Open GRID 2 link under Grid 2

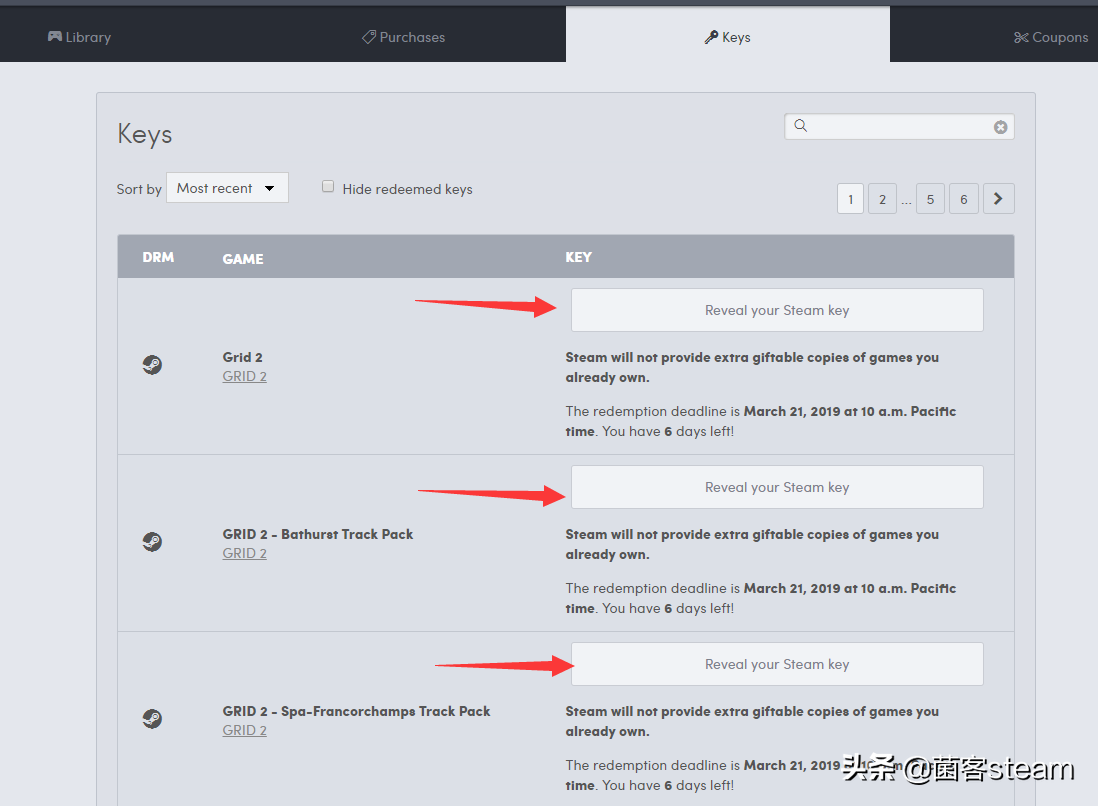pos(244,377)
